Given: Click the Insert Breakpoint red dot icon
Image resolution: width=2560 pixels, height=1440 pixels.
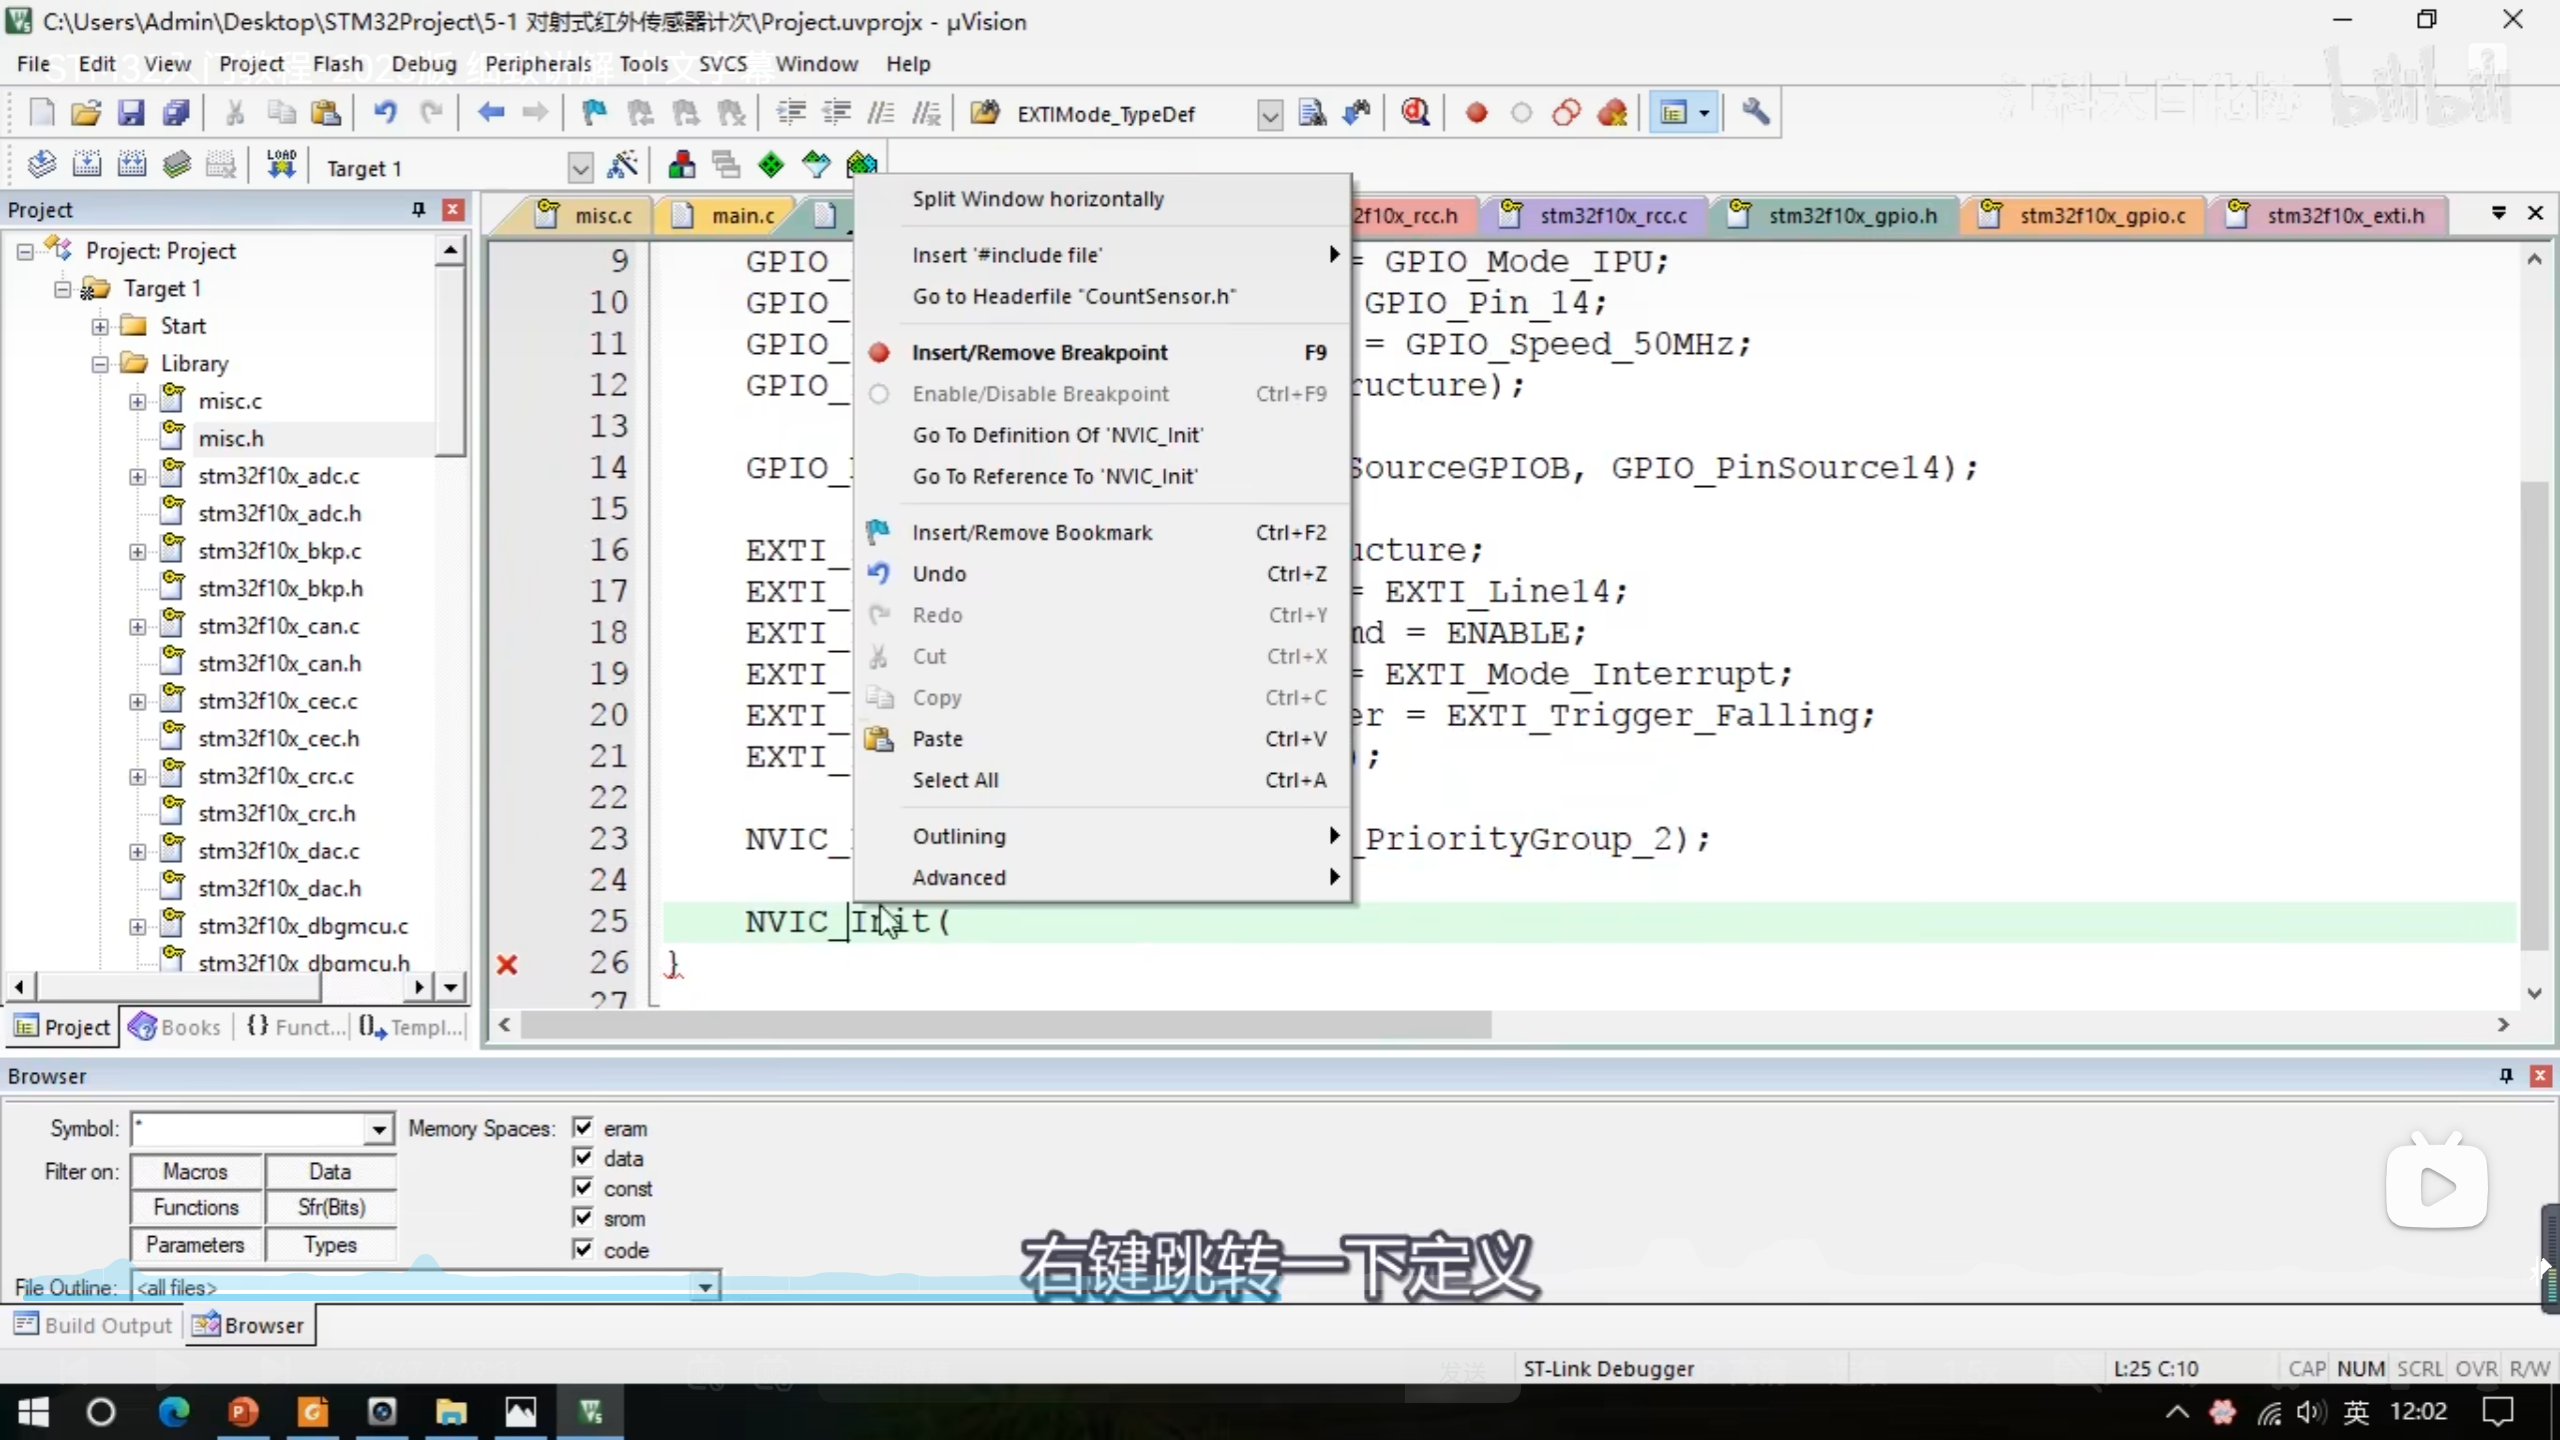Looking at the screenshot, I should point(1476,113).
